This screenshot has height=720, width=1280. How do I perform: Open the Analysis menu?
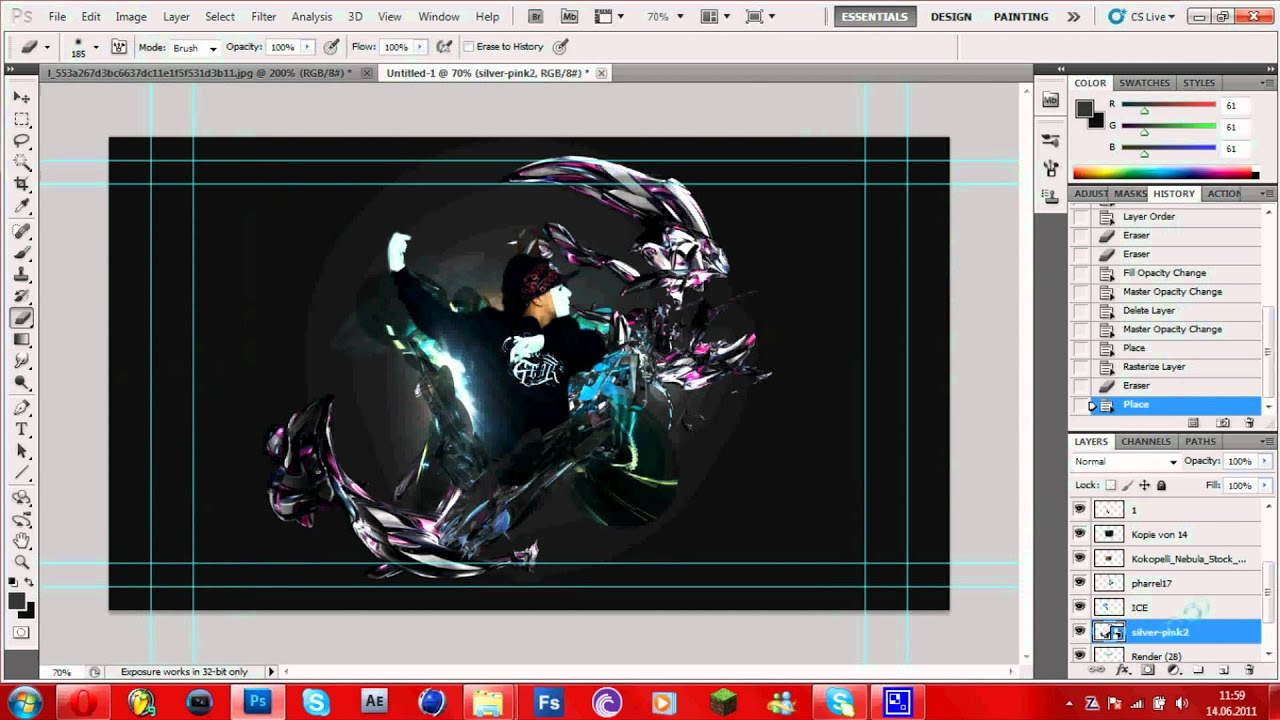click(312, 17)
